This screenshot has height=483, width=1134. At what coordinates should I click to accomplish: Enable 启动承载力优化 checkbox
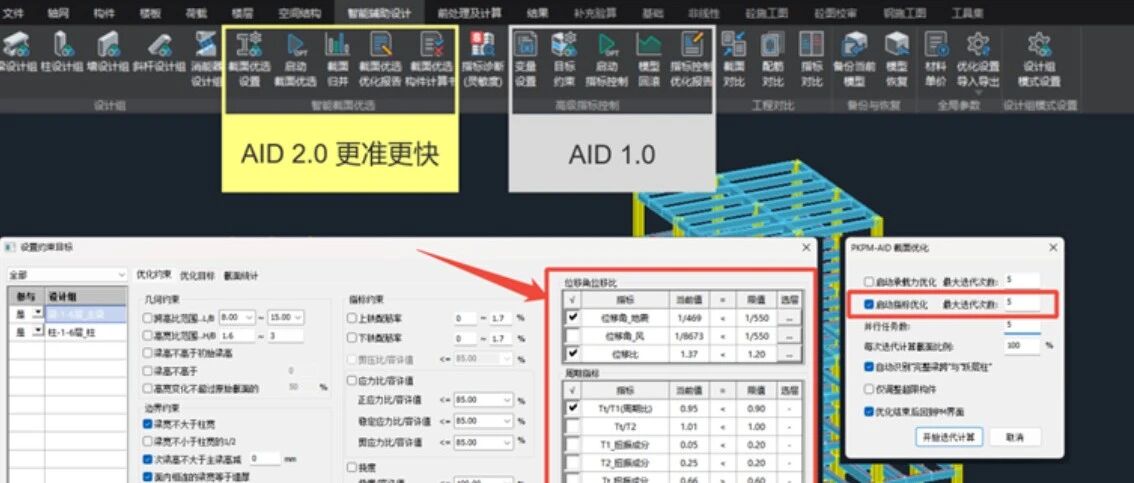coord(869,281)
